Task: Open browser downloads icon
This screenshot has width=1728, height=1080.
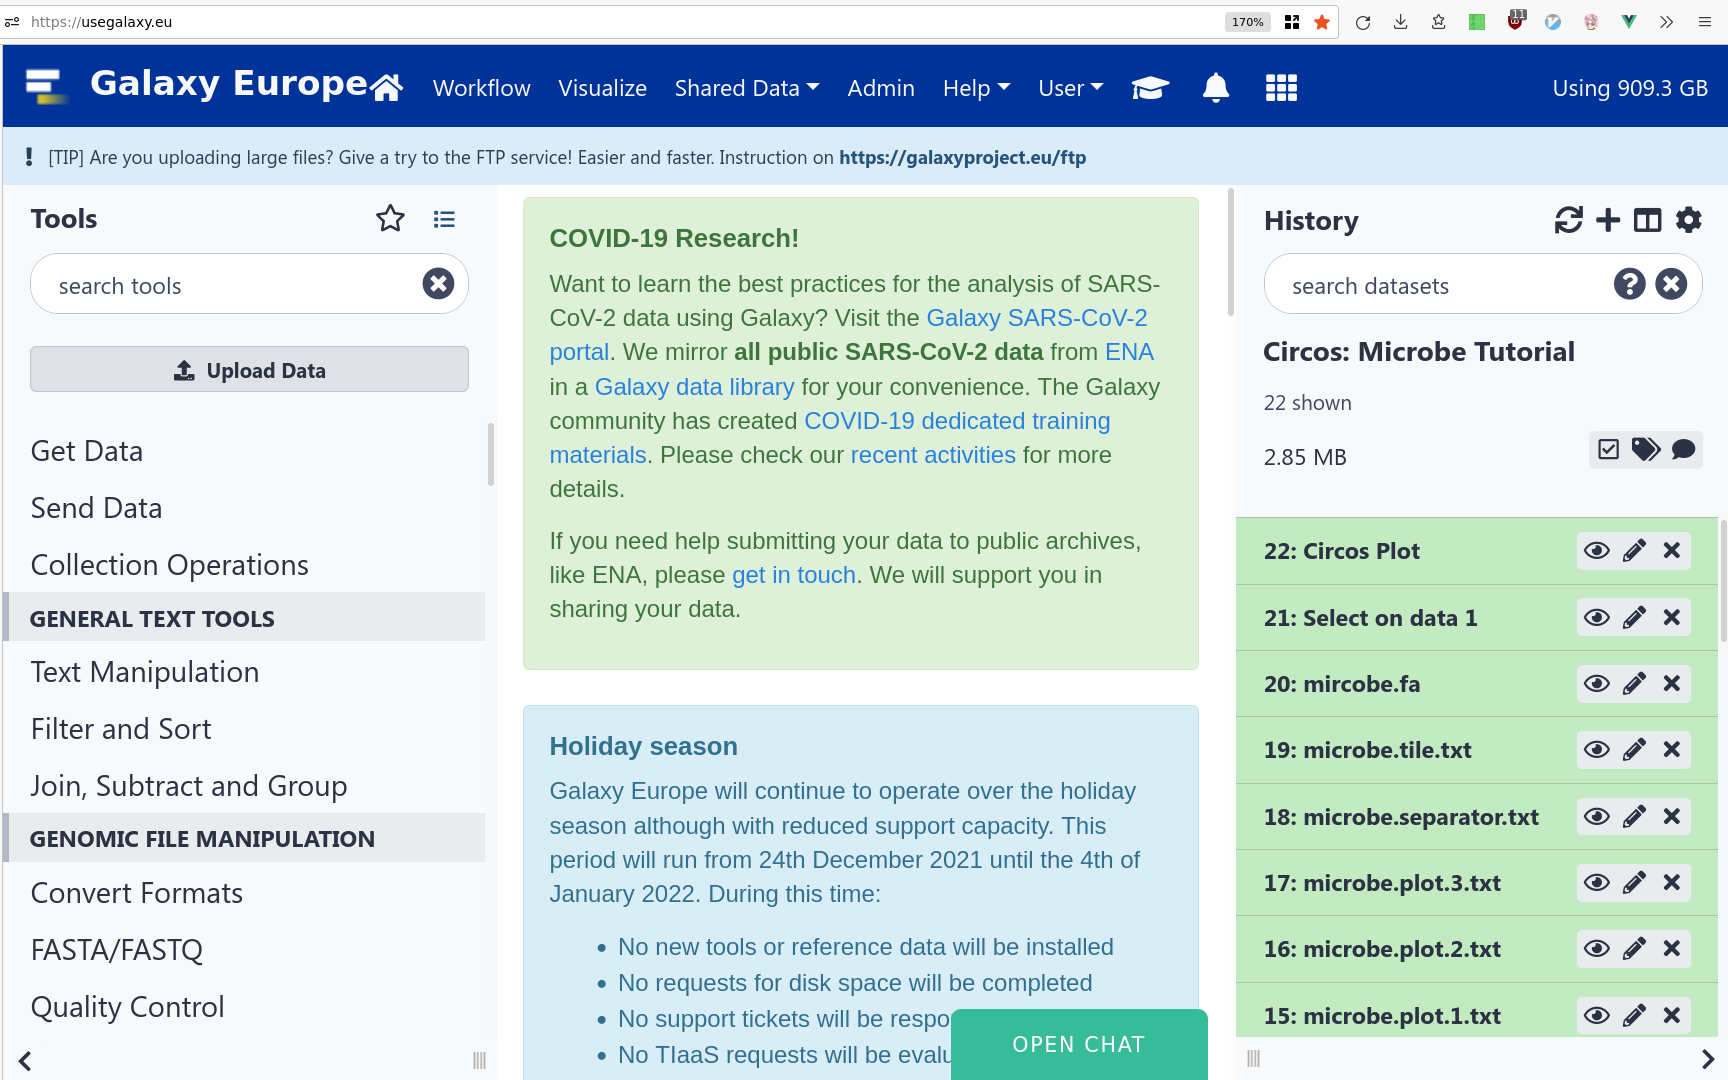Action: 1400,22
